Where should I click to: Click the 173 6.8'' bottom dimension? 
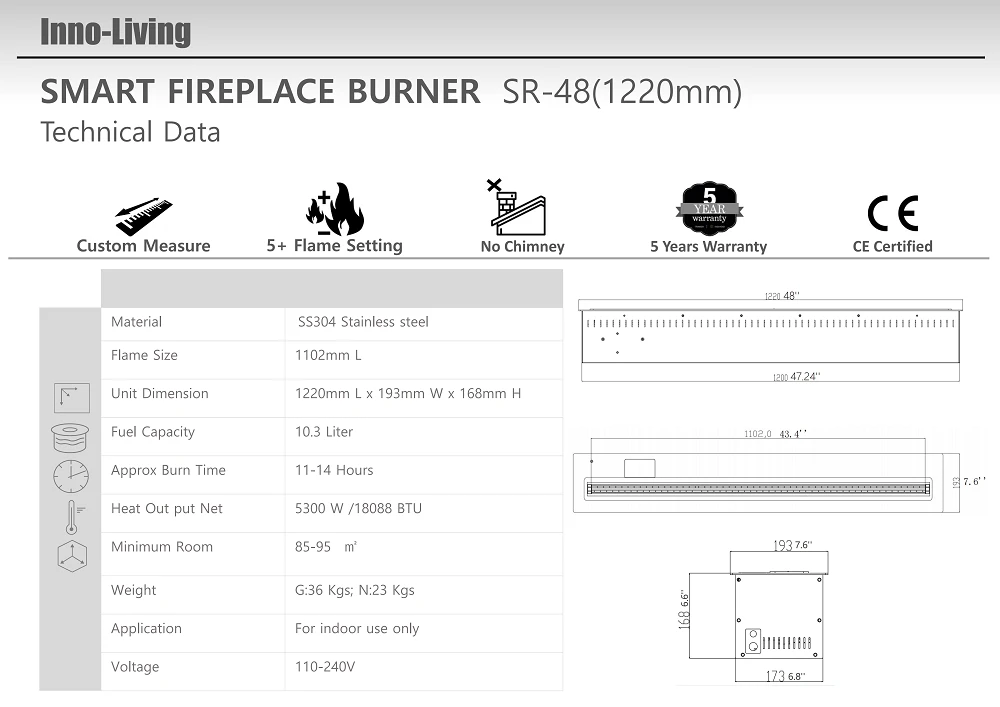click(785, 676)
